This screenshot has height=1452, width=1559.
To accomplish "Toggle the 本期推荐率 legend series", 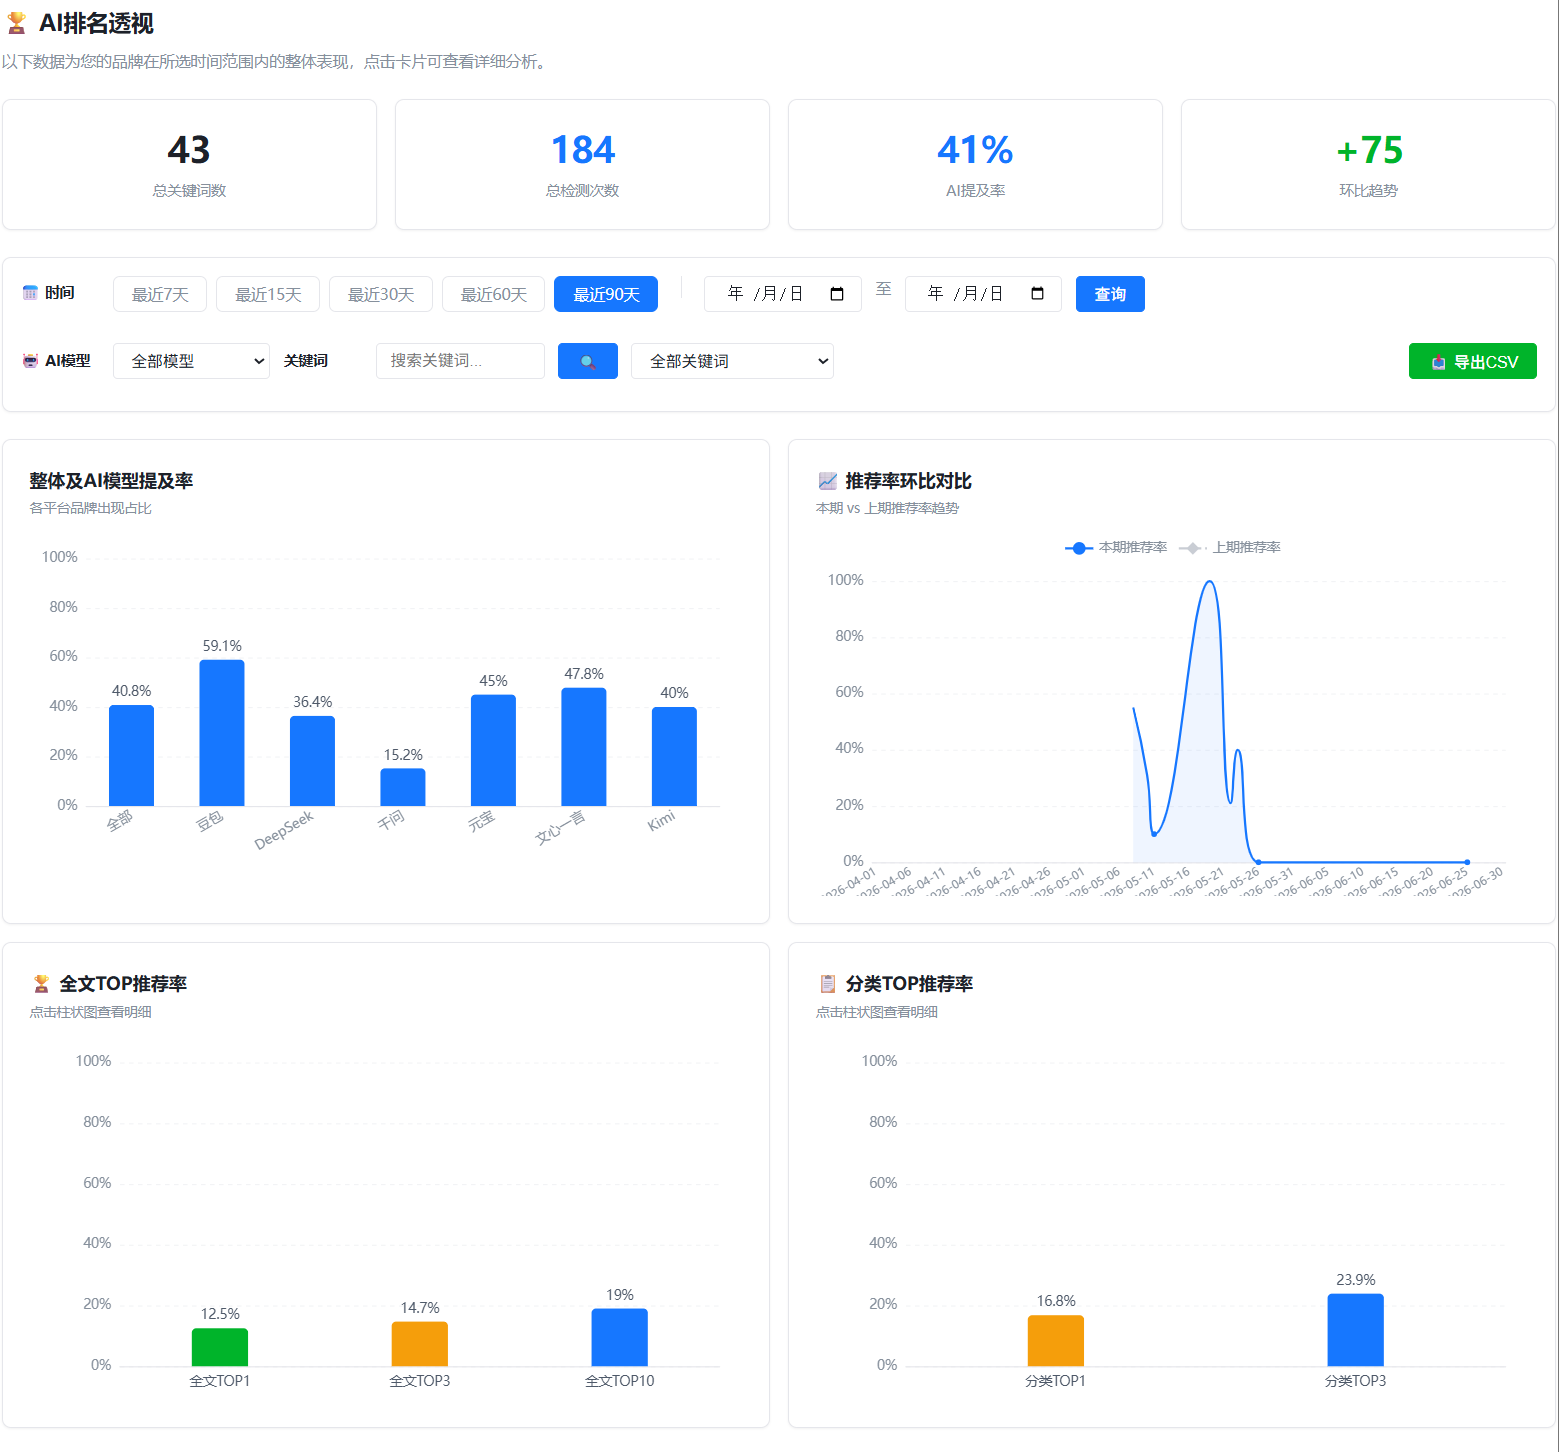I will click(x=1116, y=548).
